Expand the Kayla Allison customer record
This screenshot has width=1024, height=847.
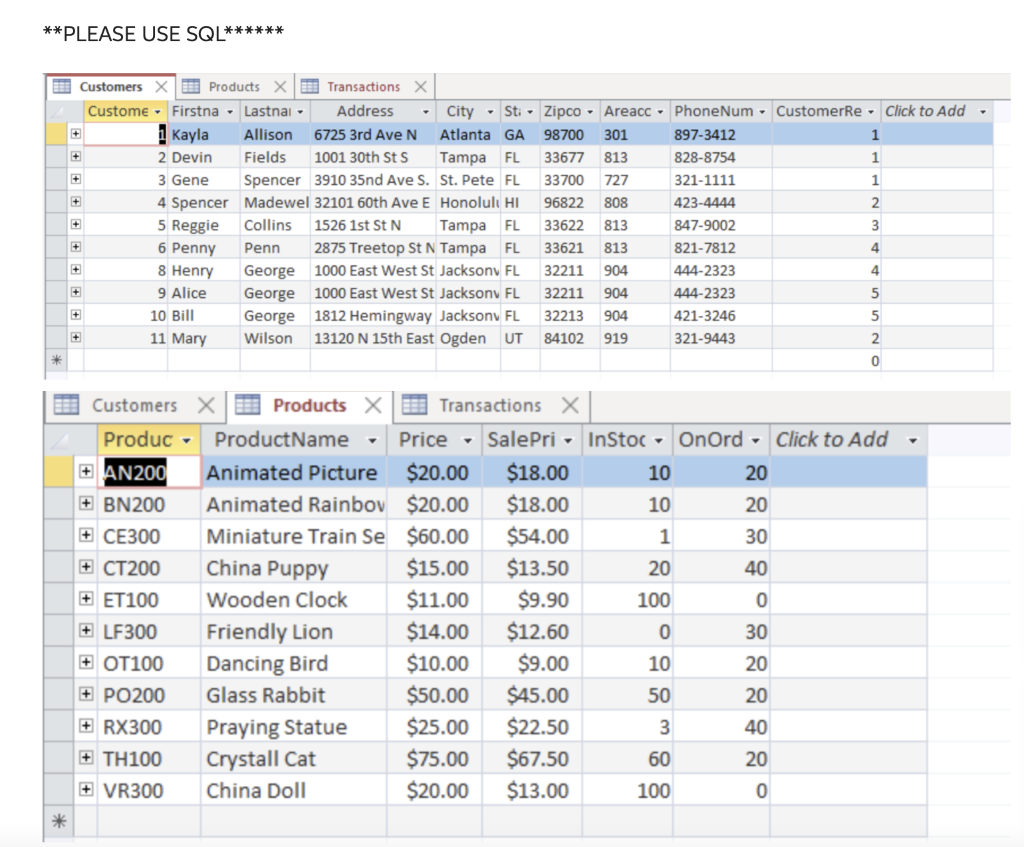point(76,134)
